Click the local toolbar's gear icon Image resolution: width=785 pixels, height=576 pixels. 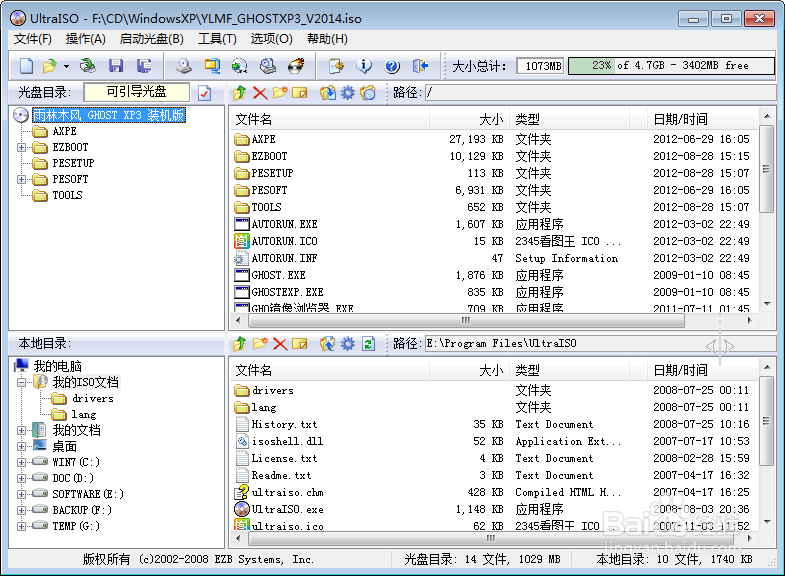[347, 344]
